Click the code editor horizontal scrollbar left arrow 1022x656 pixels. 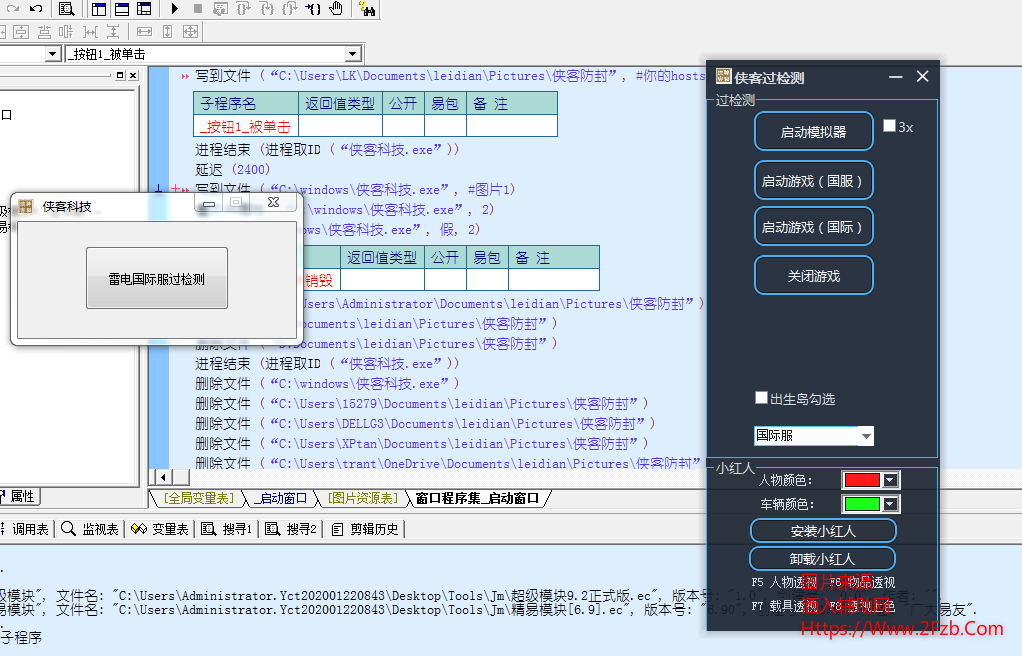click(x=164, y=478)
